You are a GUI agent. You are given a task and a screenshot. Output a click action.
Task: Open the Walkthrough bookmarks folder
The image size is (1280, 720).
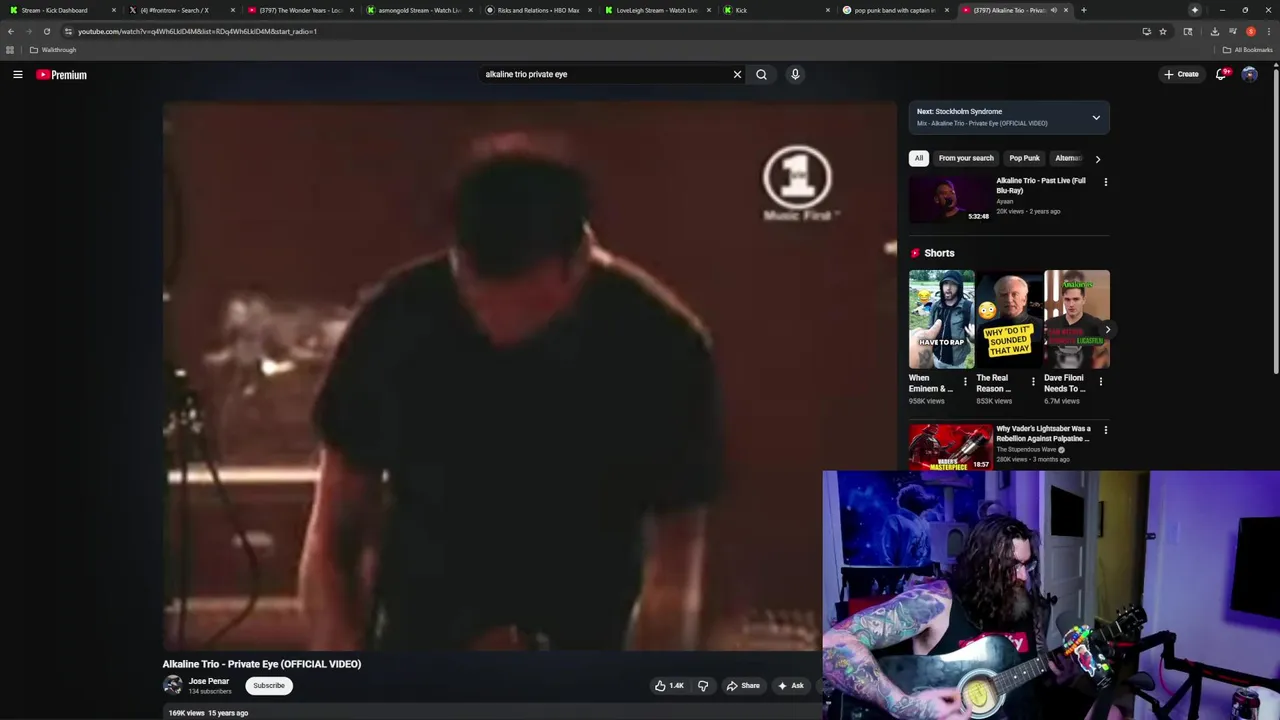click(53, 50)
